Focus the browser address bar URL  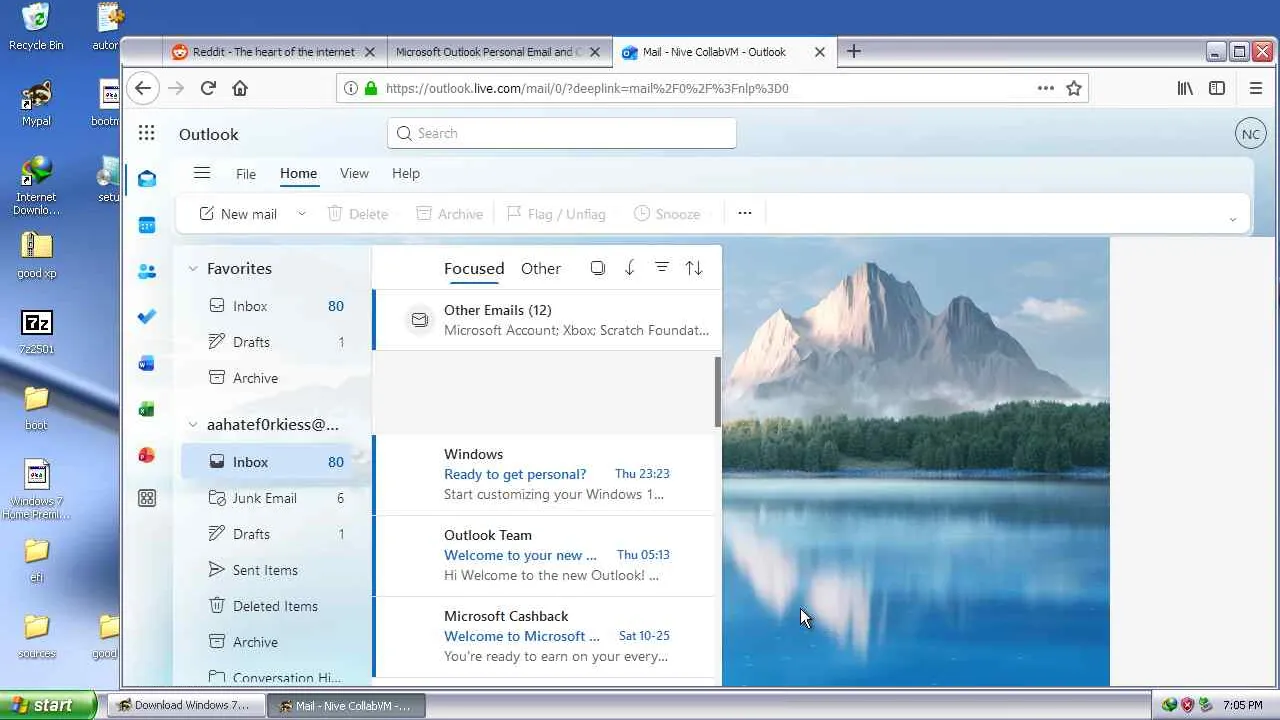[587, 88]
